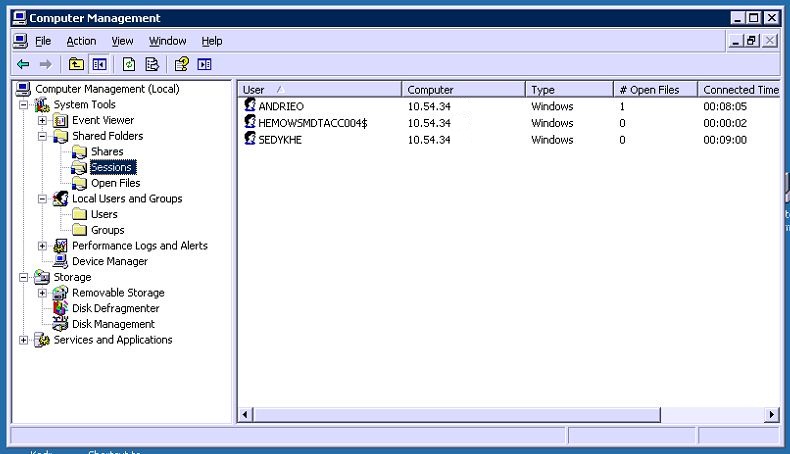
Task: Expand the Services and Applications node
Action: (24, 340)
